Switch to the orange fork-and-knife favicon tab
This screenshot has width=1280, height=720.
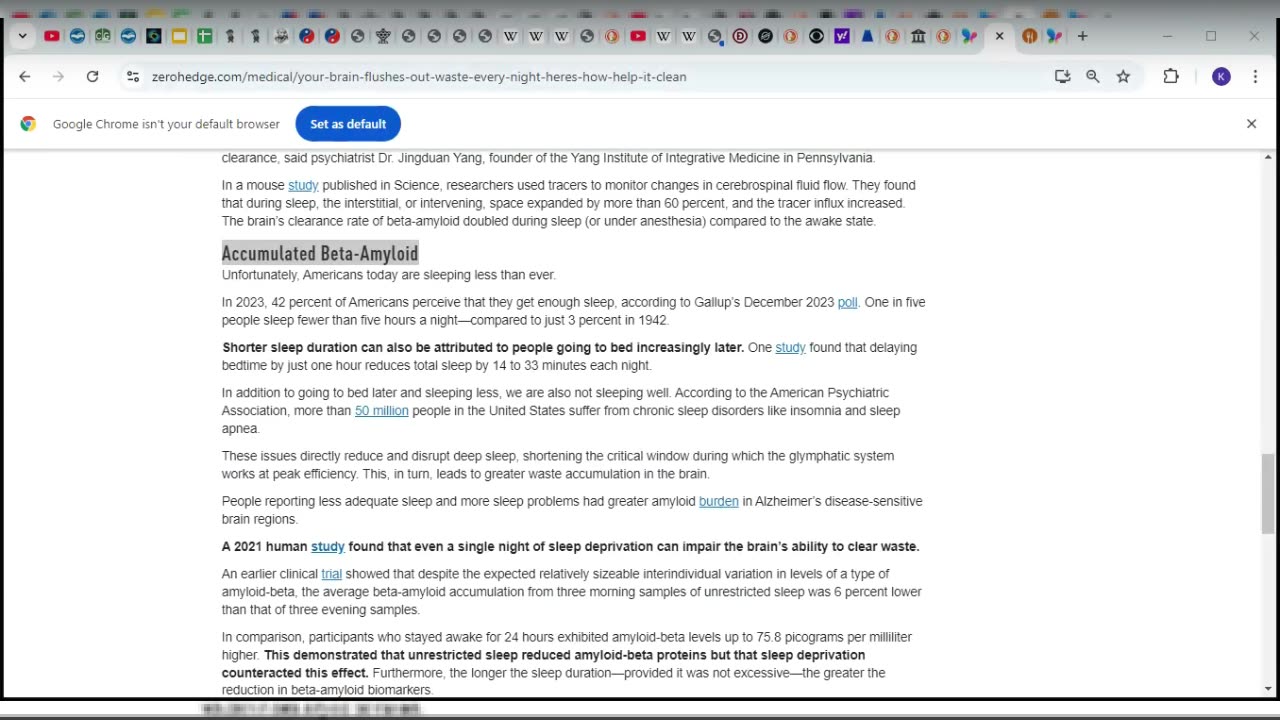1029,36
